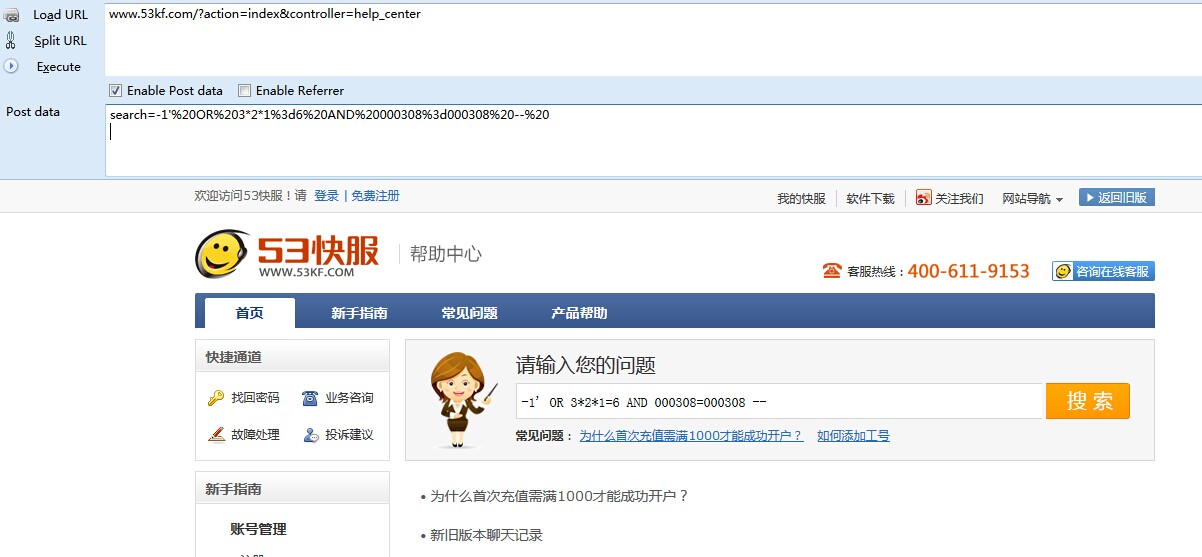Open 关注我们 link text

pyautogui.click(x=959, y=198)
